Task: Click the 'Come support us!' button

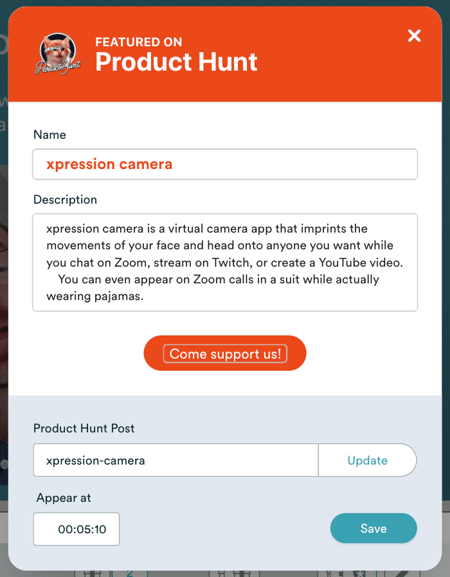Action: pyautogui.click(x=225, y=353)
